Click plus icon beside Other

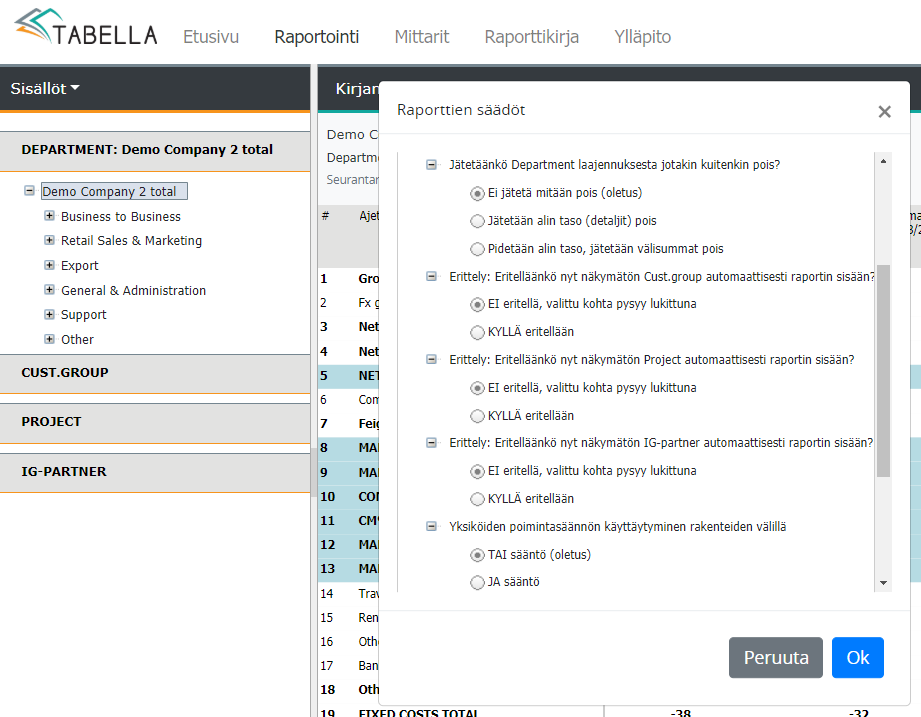[x=49, y=339]
